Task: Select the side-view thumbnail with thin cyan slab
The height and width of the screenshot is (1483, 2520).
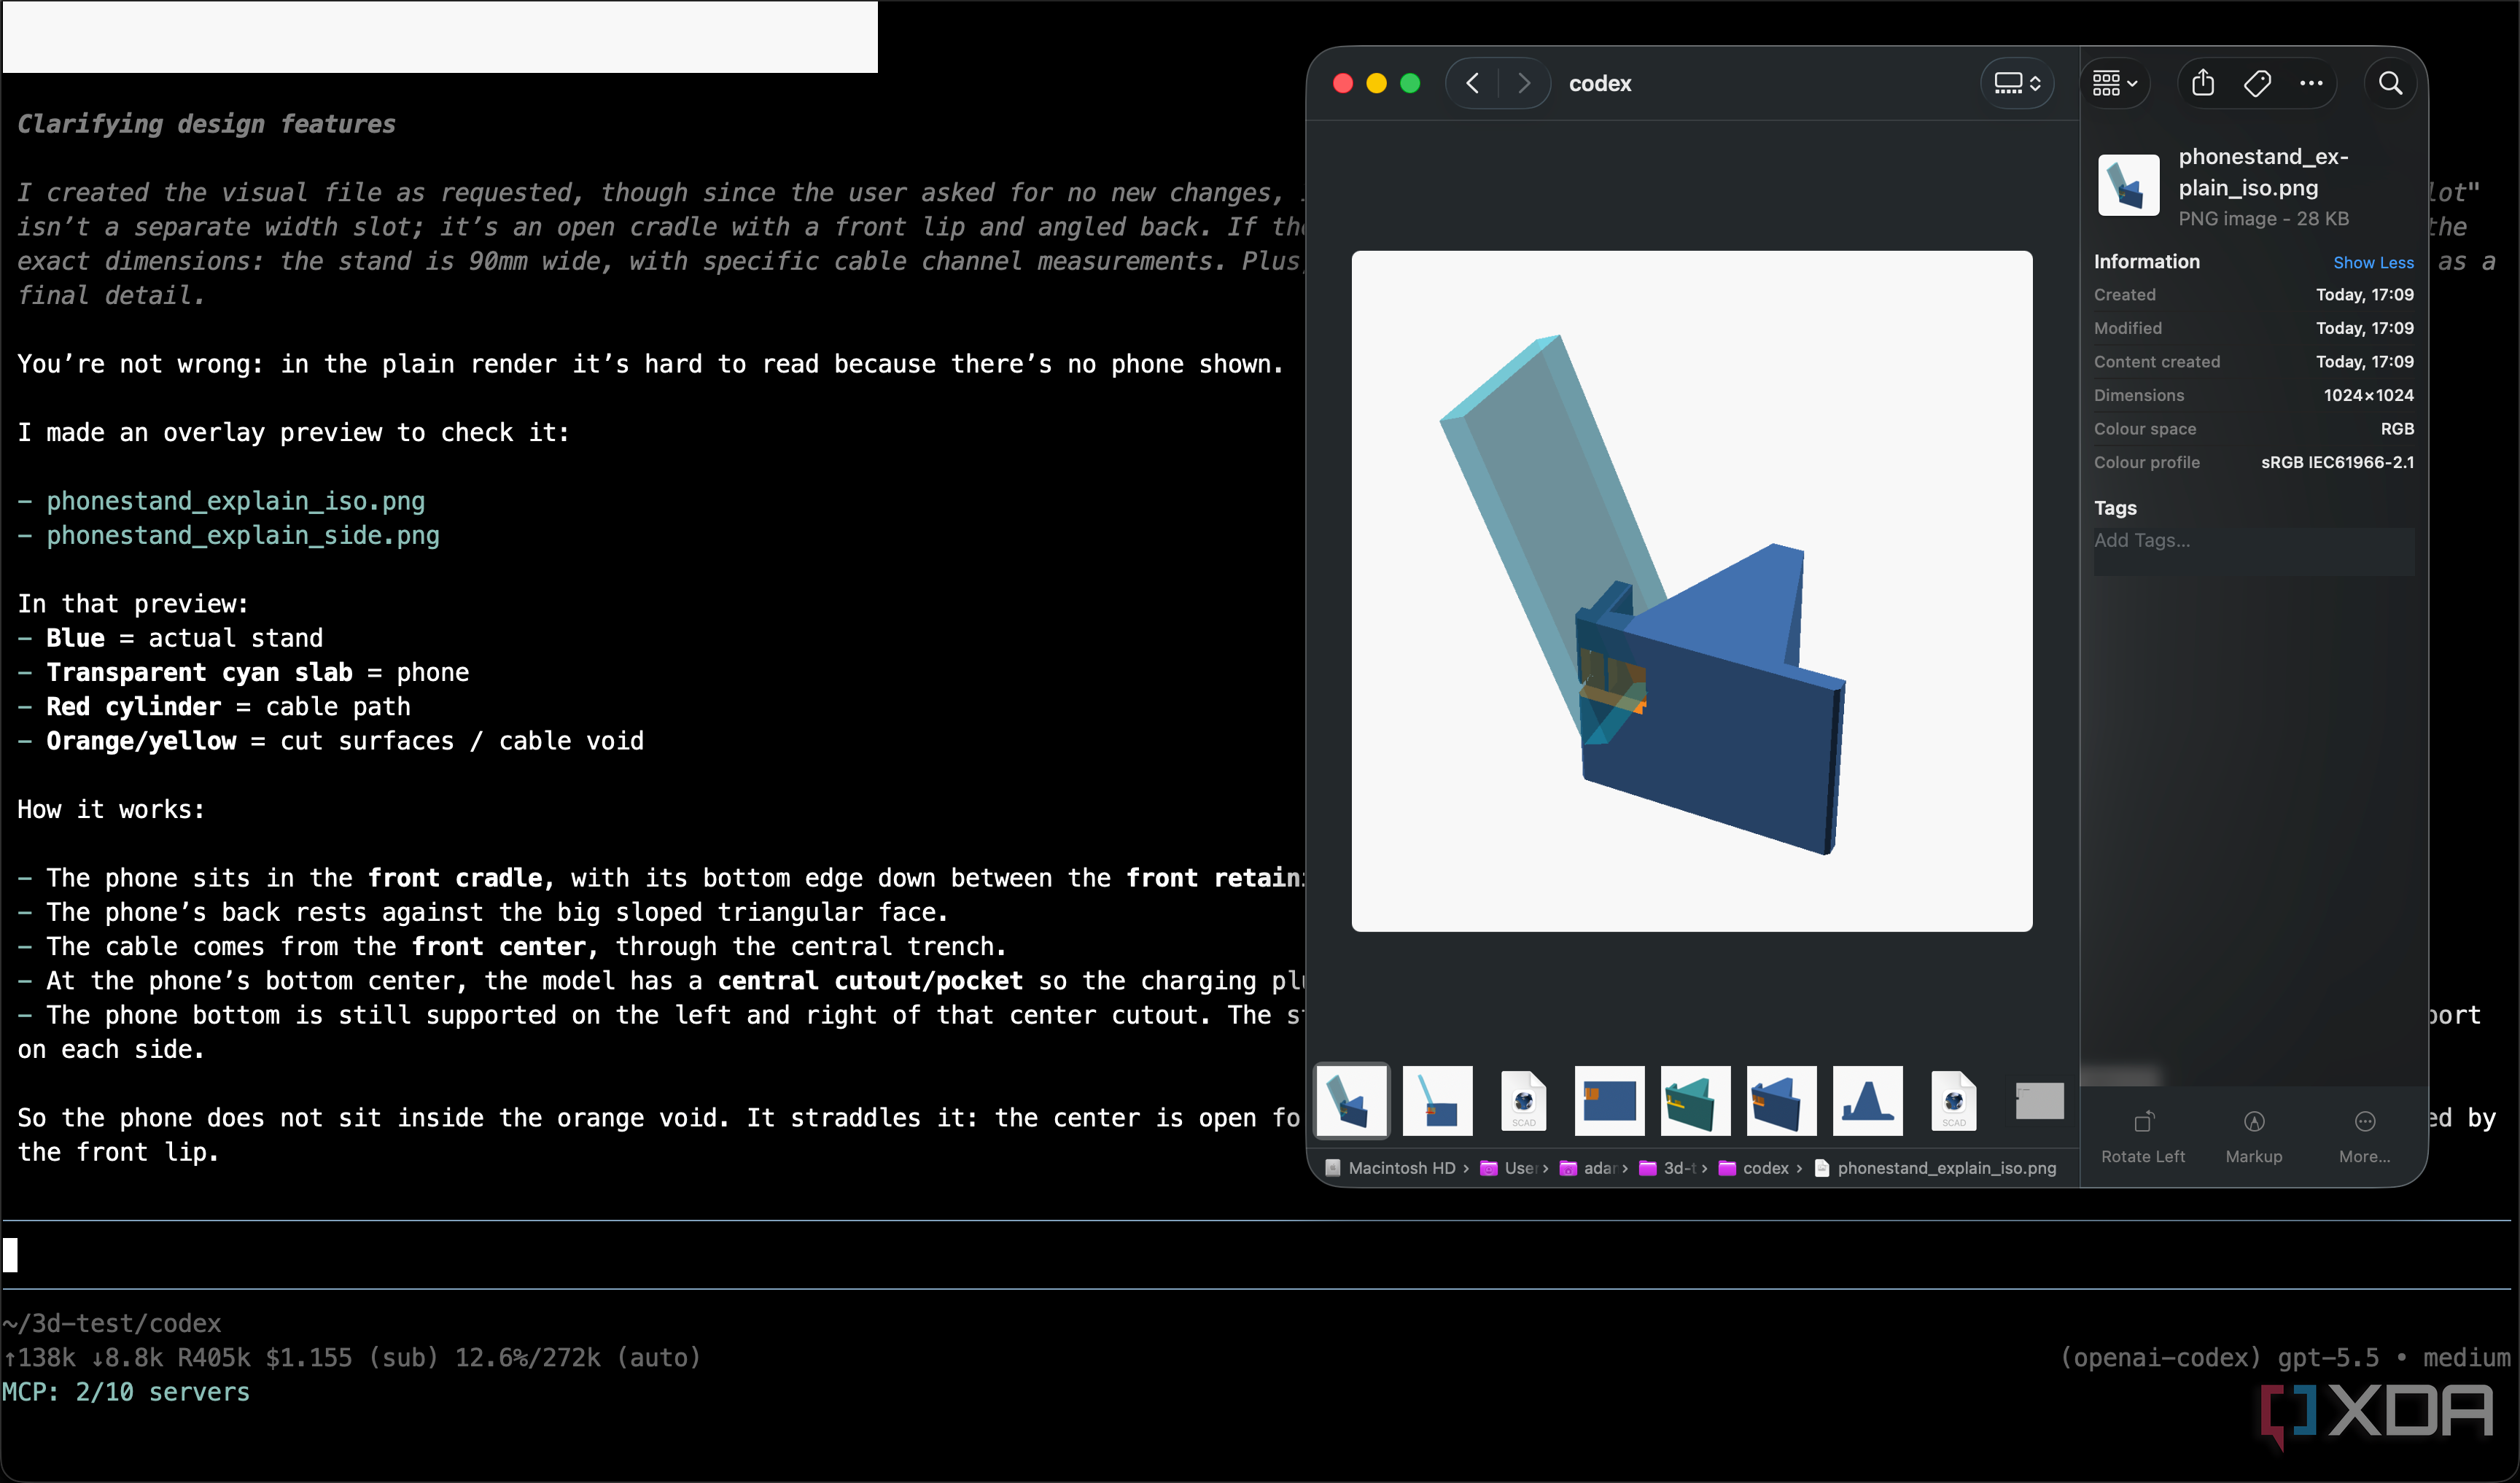Action: (x=1437, y=1100)
